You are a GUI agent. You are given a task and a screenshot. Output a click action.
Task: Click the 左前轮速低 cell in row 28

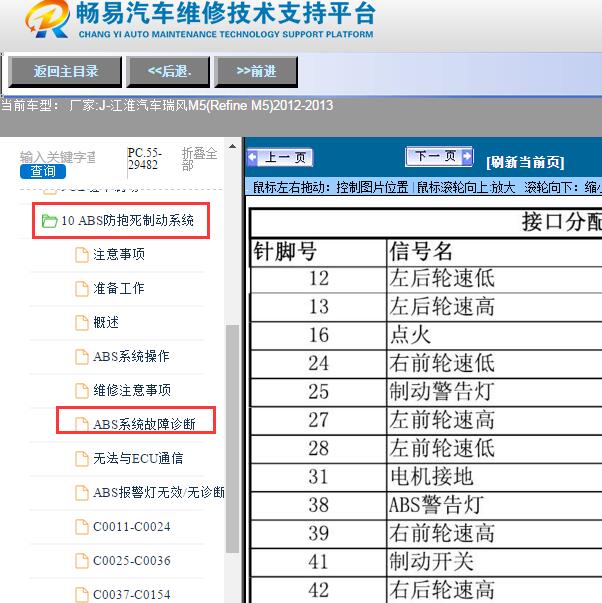tap(442, 448)
